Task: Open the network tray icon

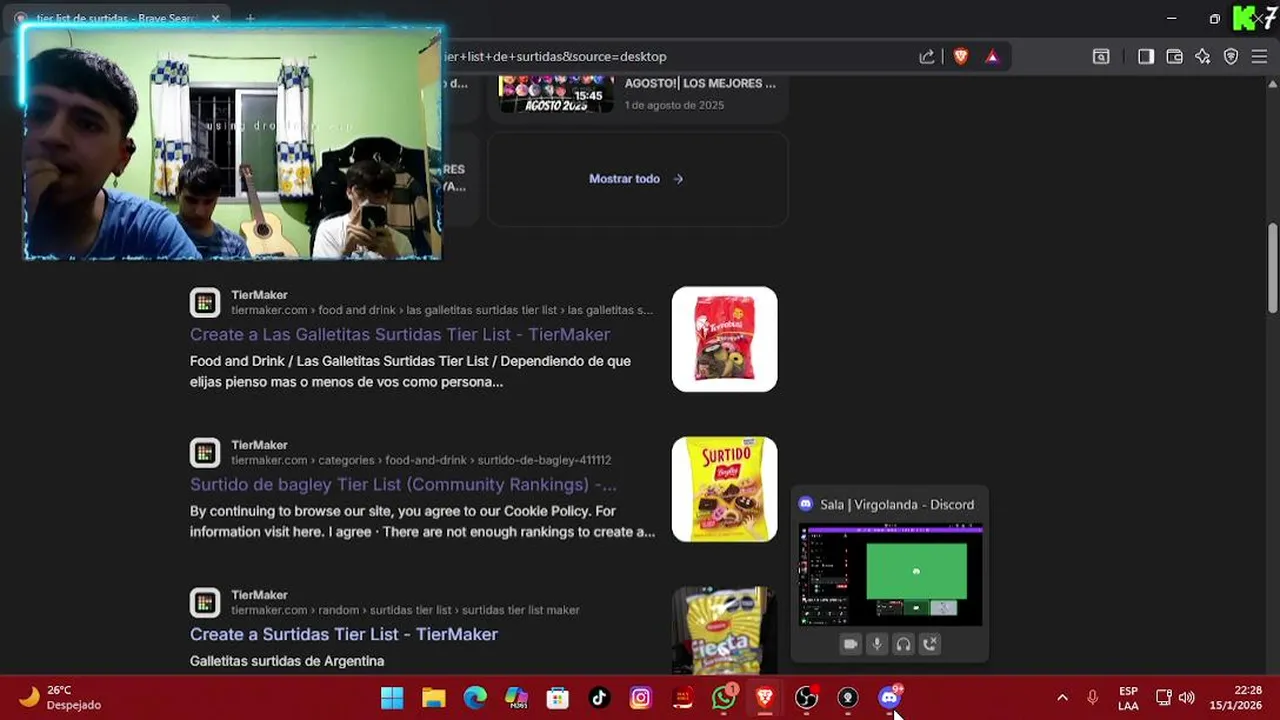Action: pyautogui.click(x=1164, y=698)
